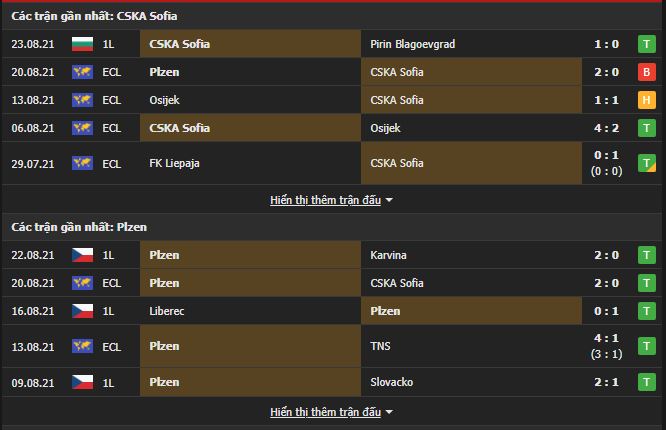Viewport: 666px width, 430px height.
Task: Click the TNS team name
Action: click(x=381, y=346)
